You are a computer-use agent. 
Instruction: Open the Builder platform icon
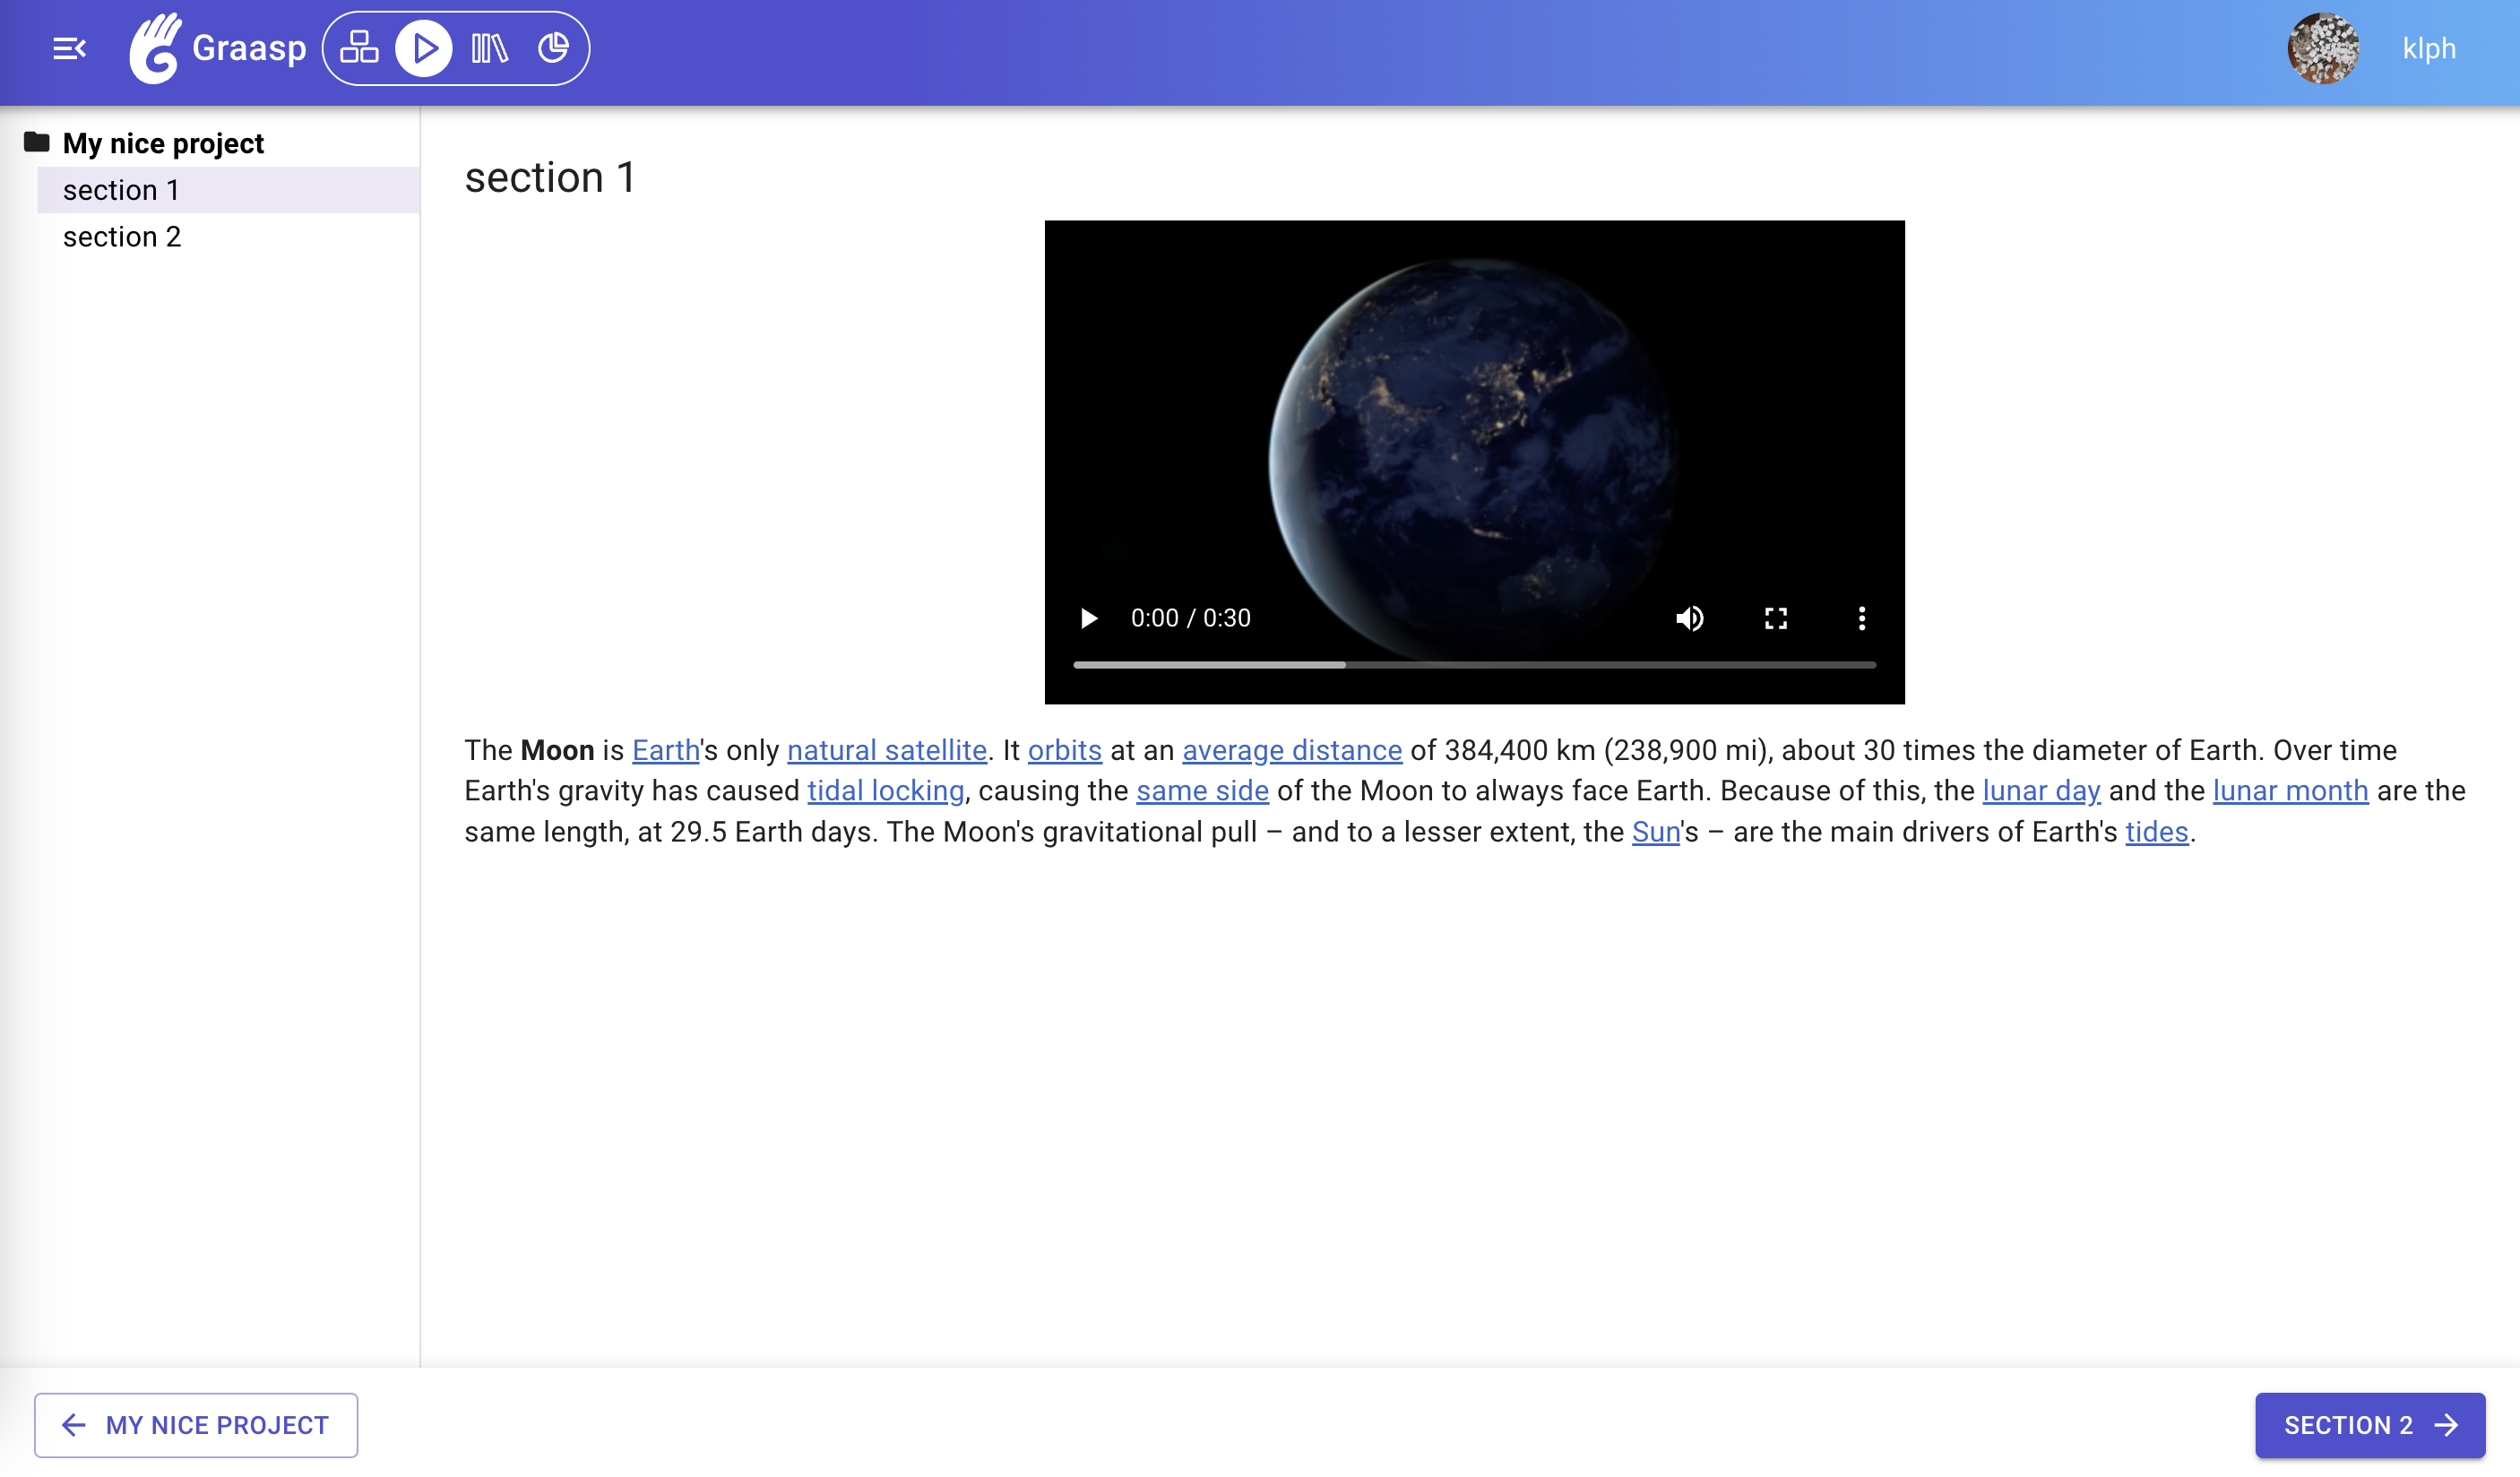coord(359,48)
